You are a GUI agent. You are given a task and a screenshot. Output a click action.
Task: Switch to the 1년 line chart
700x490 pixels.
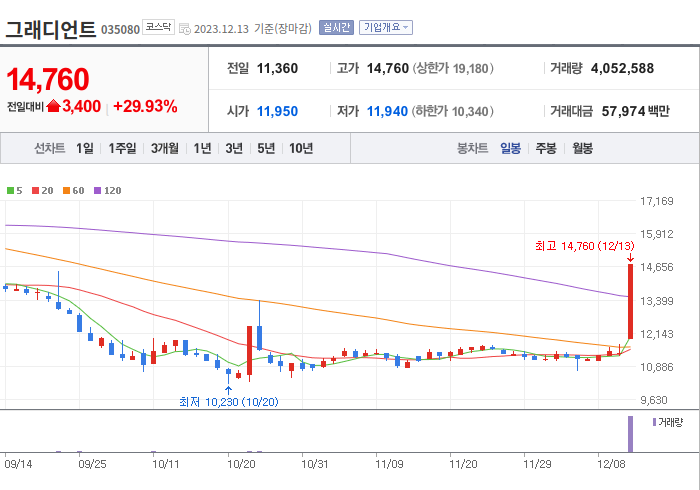202,148
